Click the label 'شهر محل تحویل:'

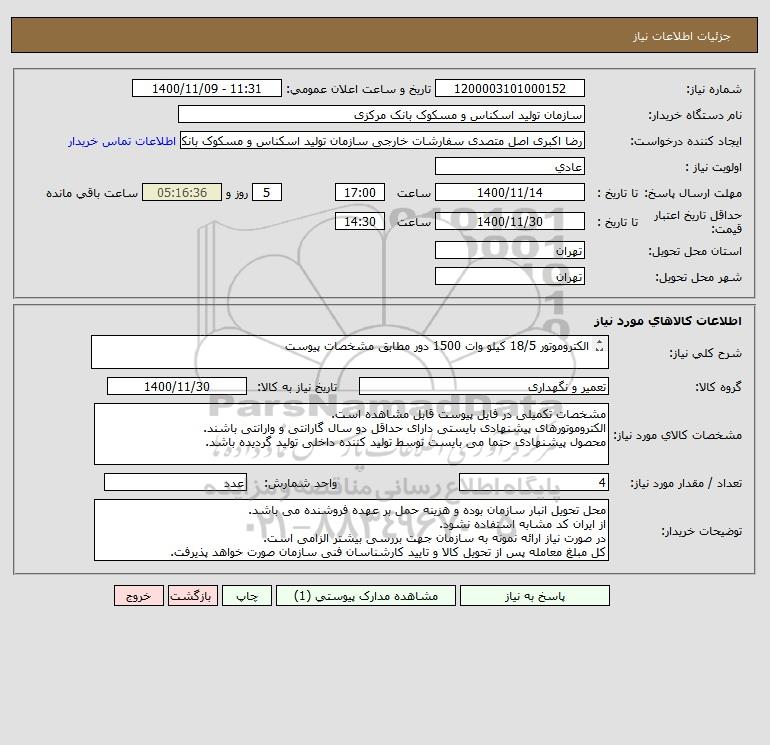[x=698, y=277]
